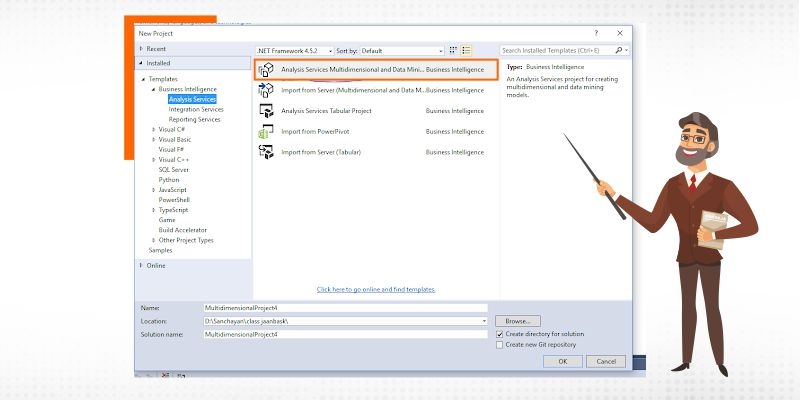Switch to medium icons list view
The height and width of the screenshot is (400, 800).
(x=466, y=49)
